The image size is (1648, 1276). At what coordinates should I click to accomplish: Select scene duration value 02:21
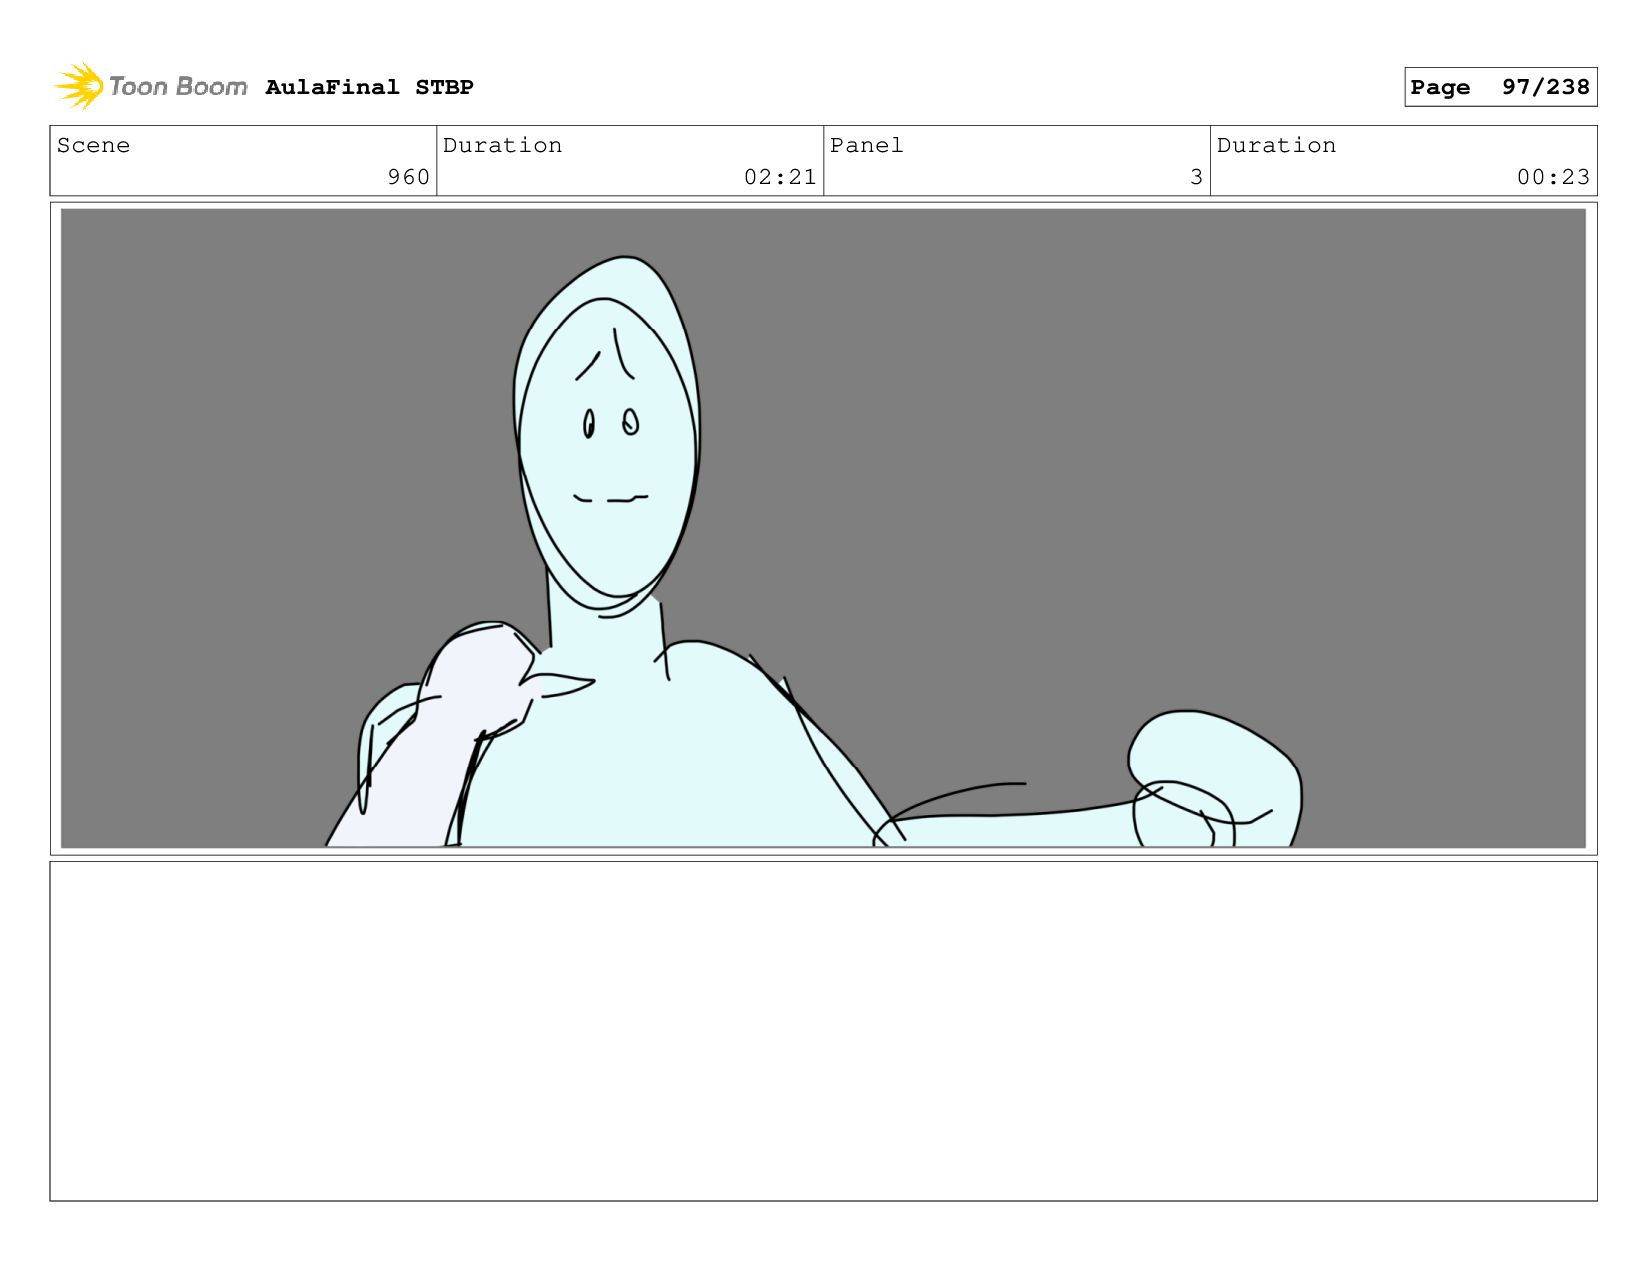point(780,177)
